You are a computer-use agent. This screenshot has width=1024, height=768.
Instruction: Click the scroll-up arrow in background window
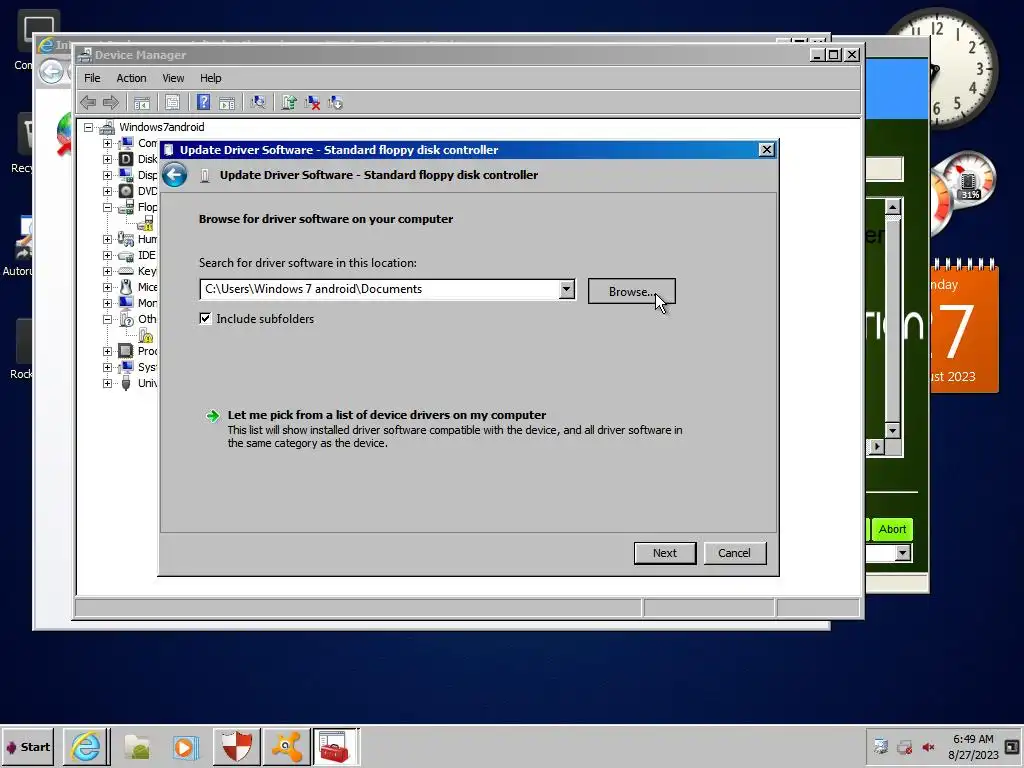tap(893, 208)
